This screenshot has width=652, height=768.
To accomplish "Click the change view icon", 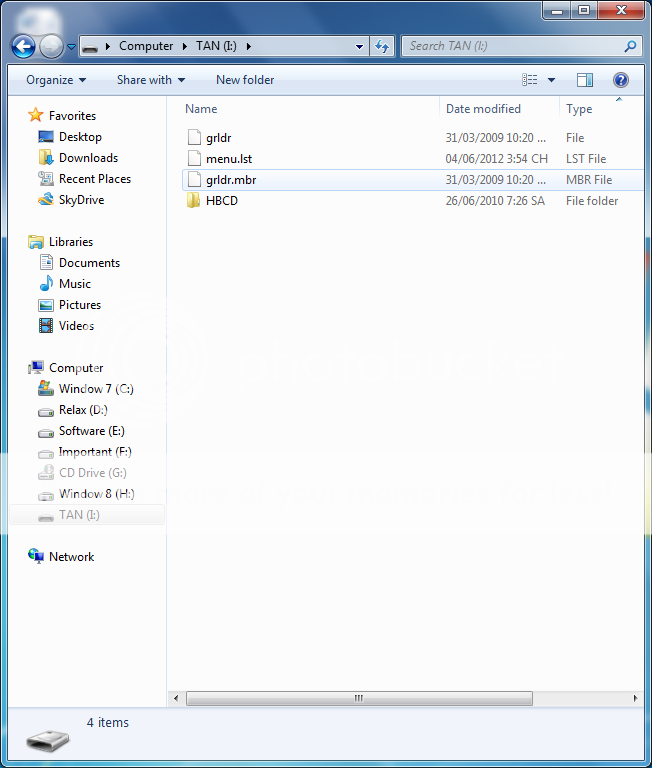I will coord(530,80).
